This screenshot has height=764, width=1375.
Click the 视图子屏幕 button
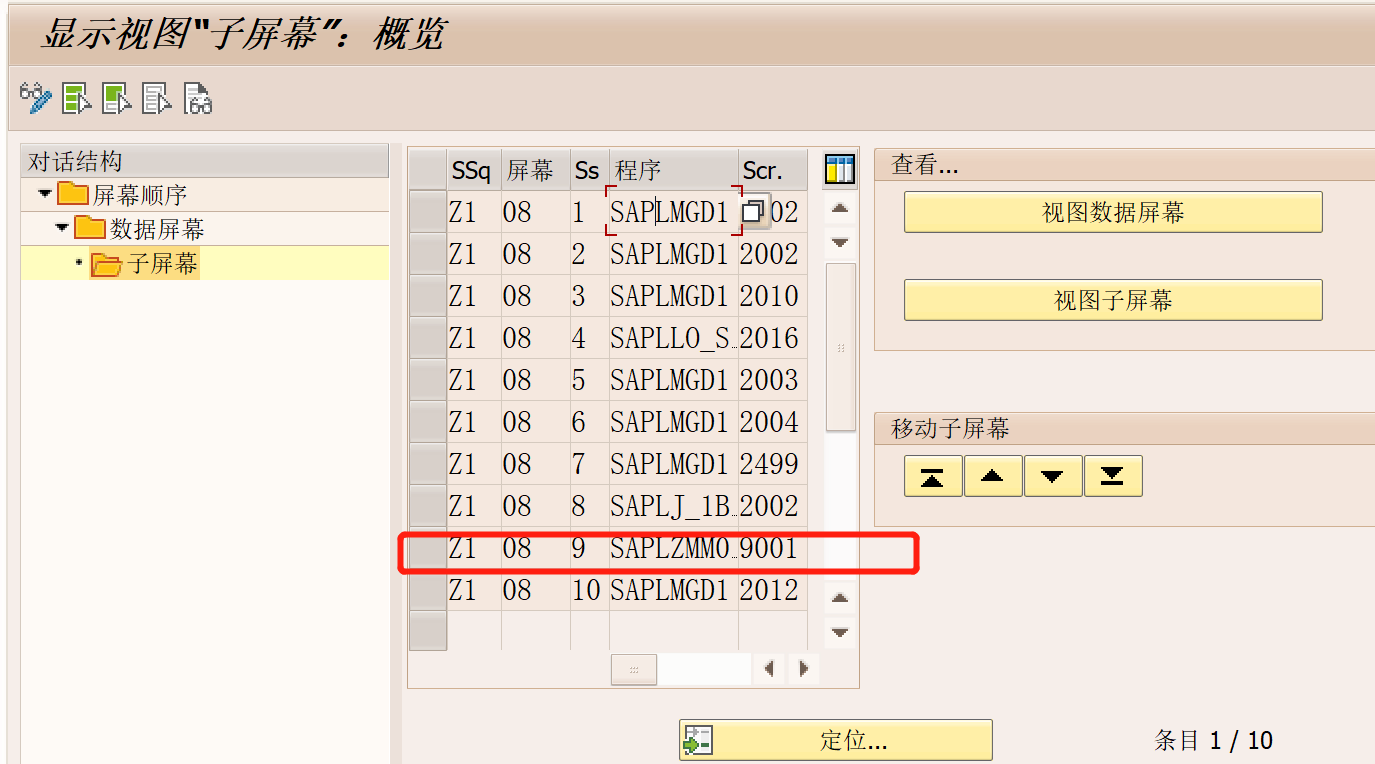tap(1113, 300)
